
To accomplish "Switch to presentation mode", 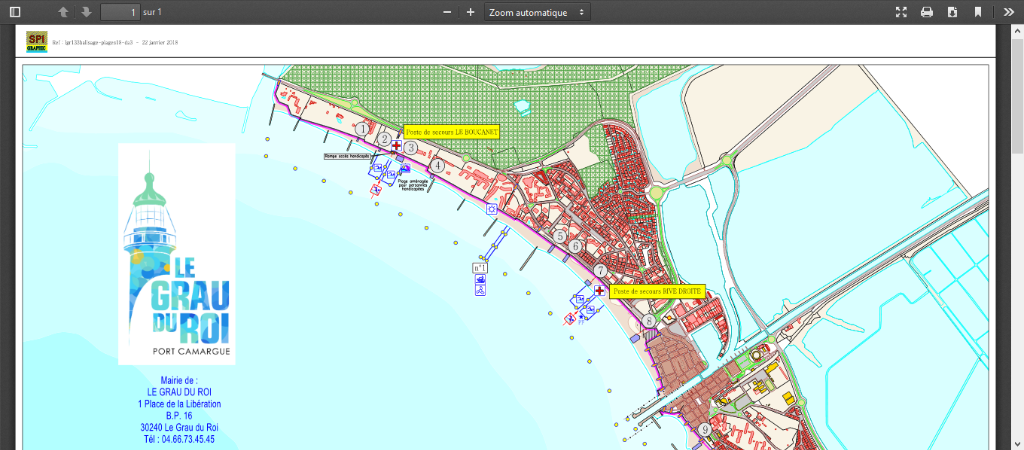I will [x=901, y=12].
